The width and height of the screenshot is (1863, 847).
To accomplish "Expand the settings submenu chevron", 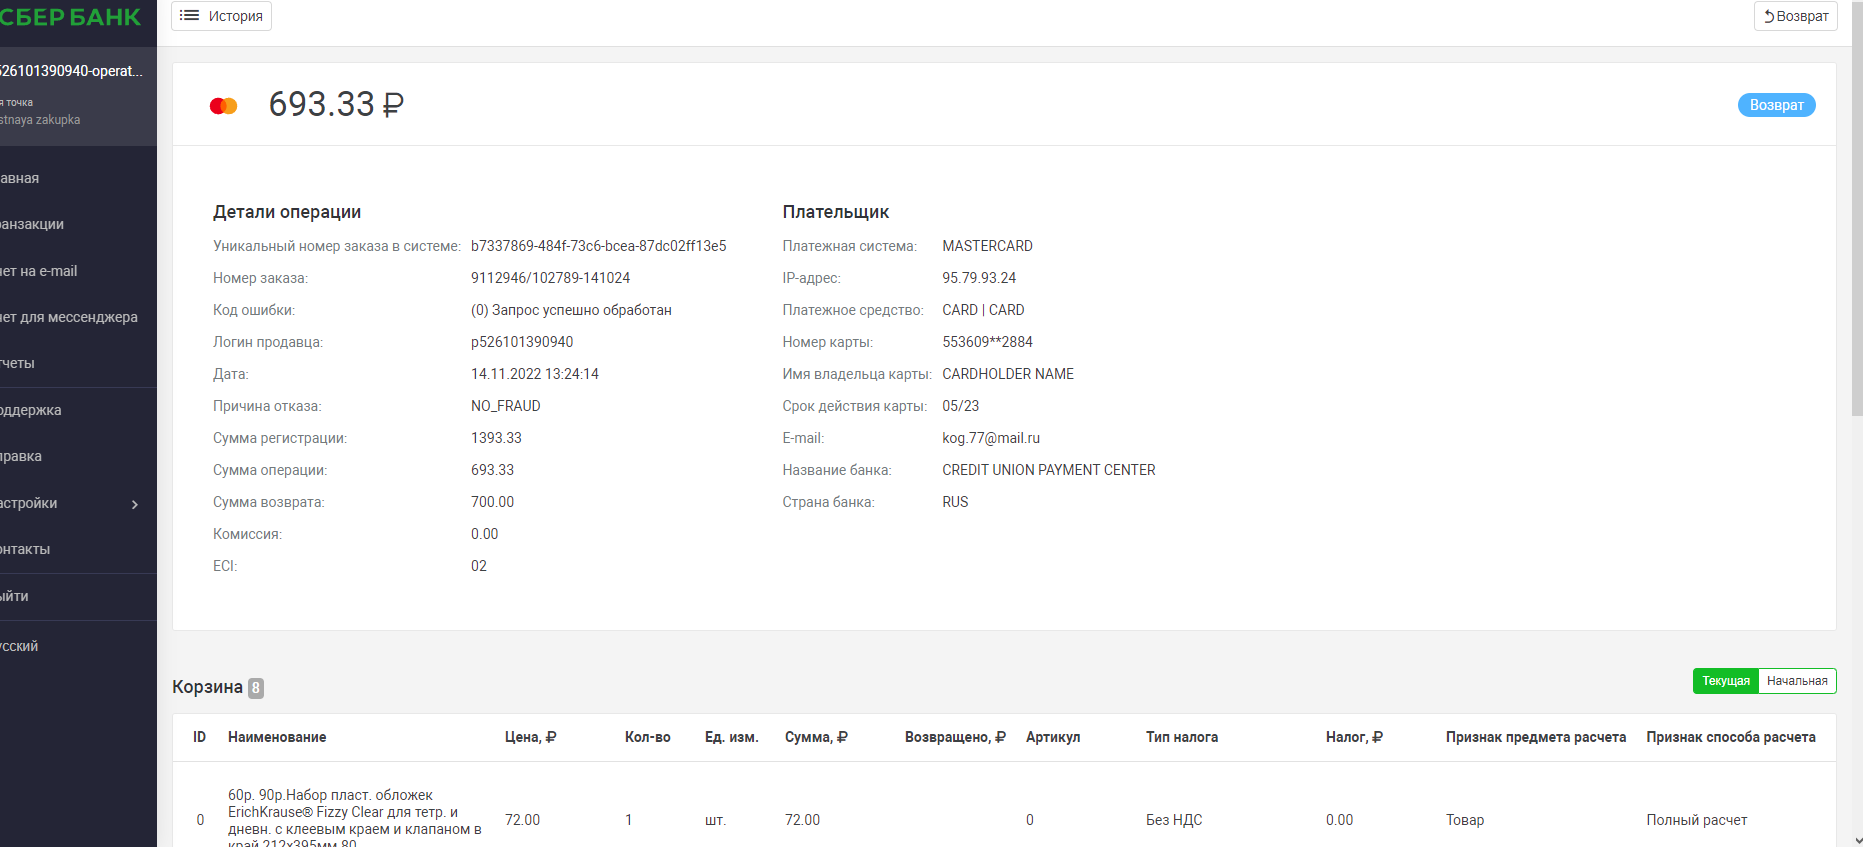I will (x=135, y=504).
